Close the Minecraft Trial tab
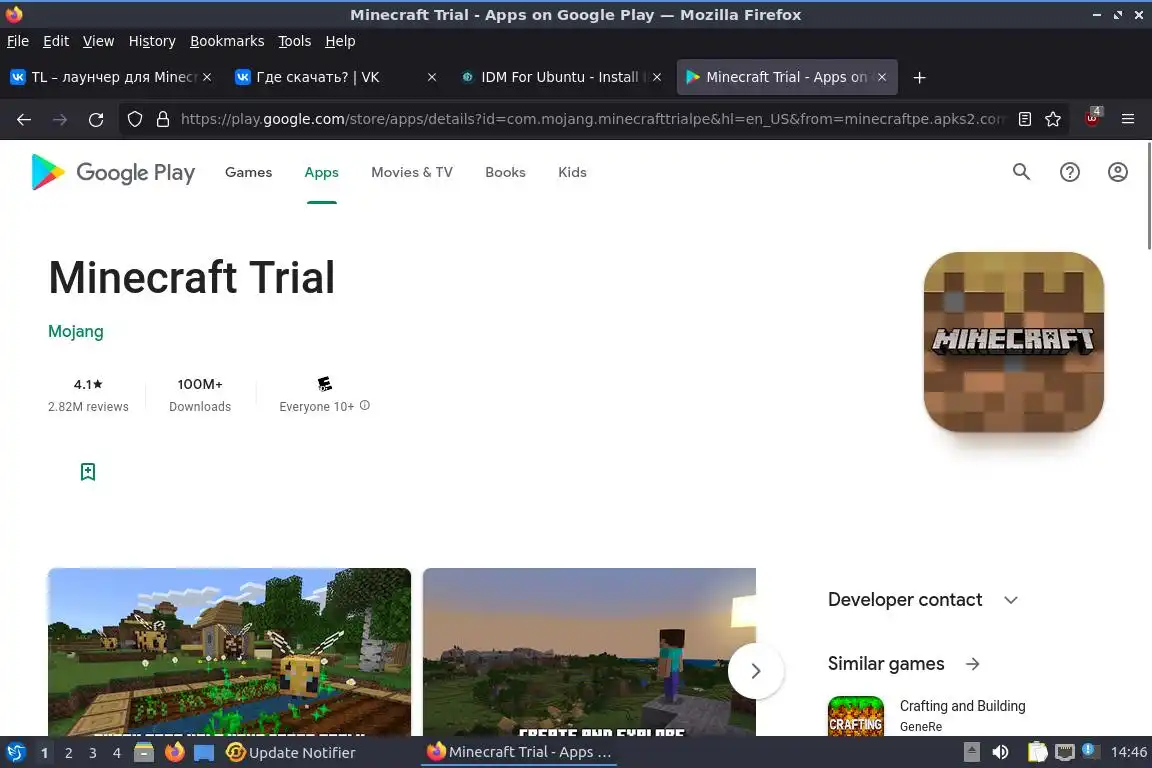1152x768 pixels. (x=882, y=77)
